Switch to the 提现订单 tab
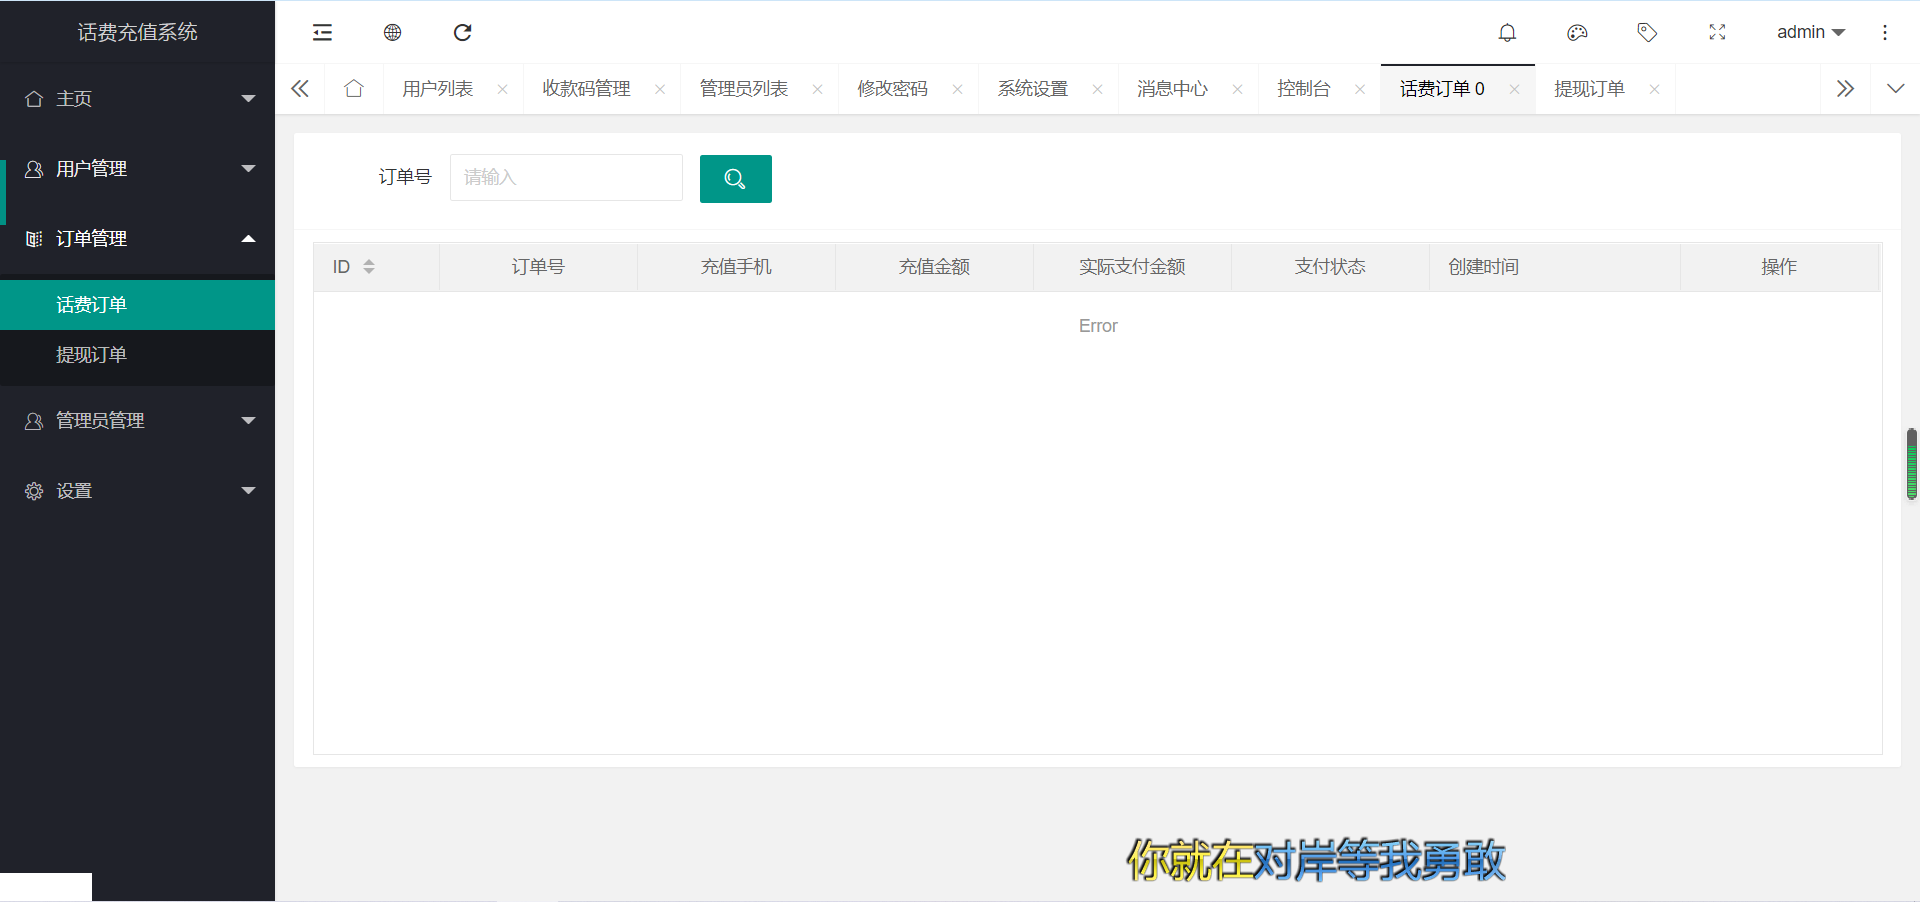The height and width of the screenshot is (902, 1920). pyautogui.click(x=1589, y=89)
